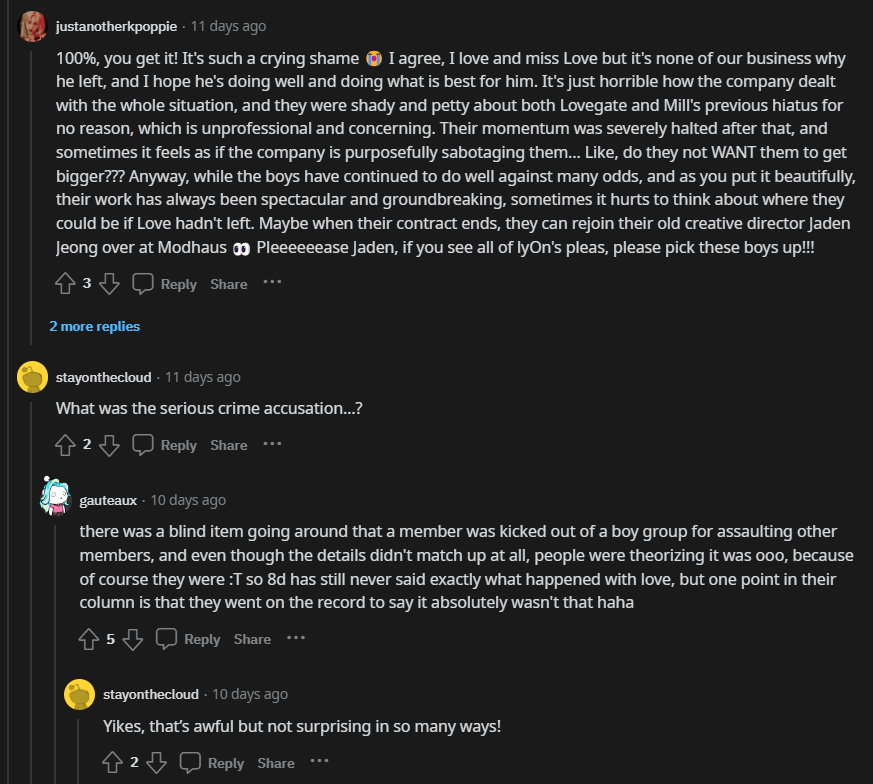The width and height of the screenshot is (873, 784).
Task: Share stayonthecloud's serious crime question
Action: pyautogui.click(x=229, y=445)
